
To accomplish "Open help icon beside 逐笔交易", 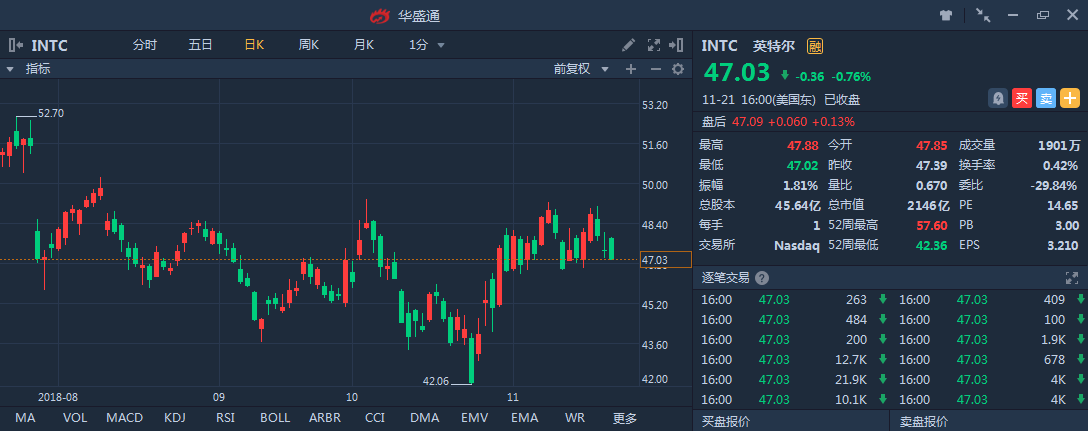I will pyautogui.click(x=762, y=278).
